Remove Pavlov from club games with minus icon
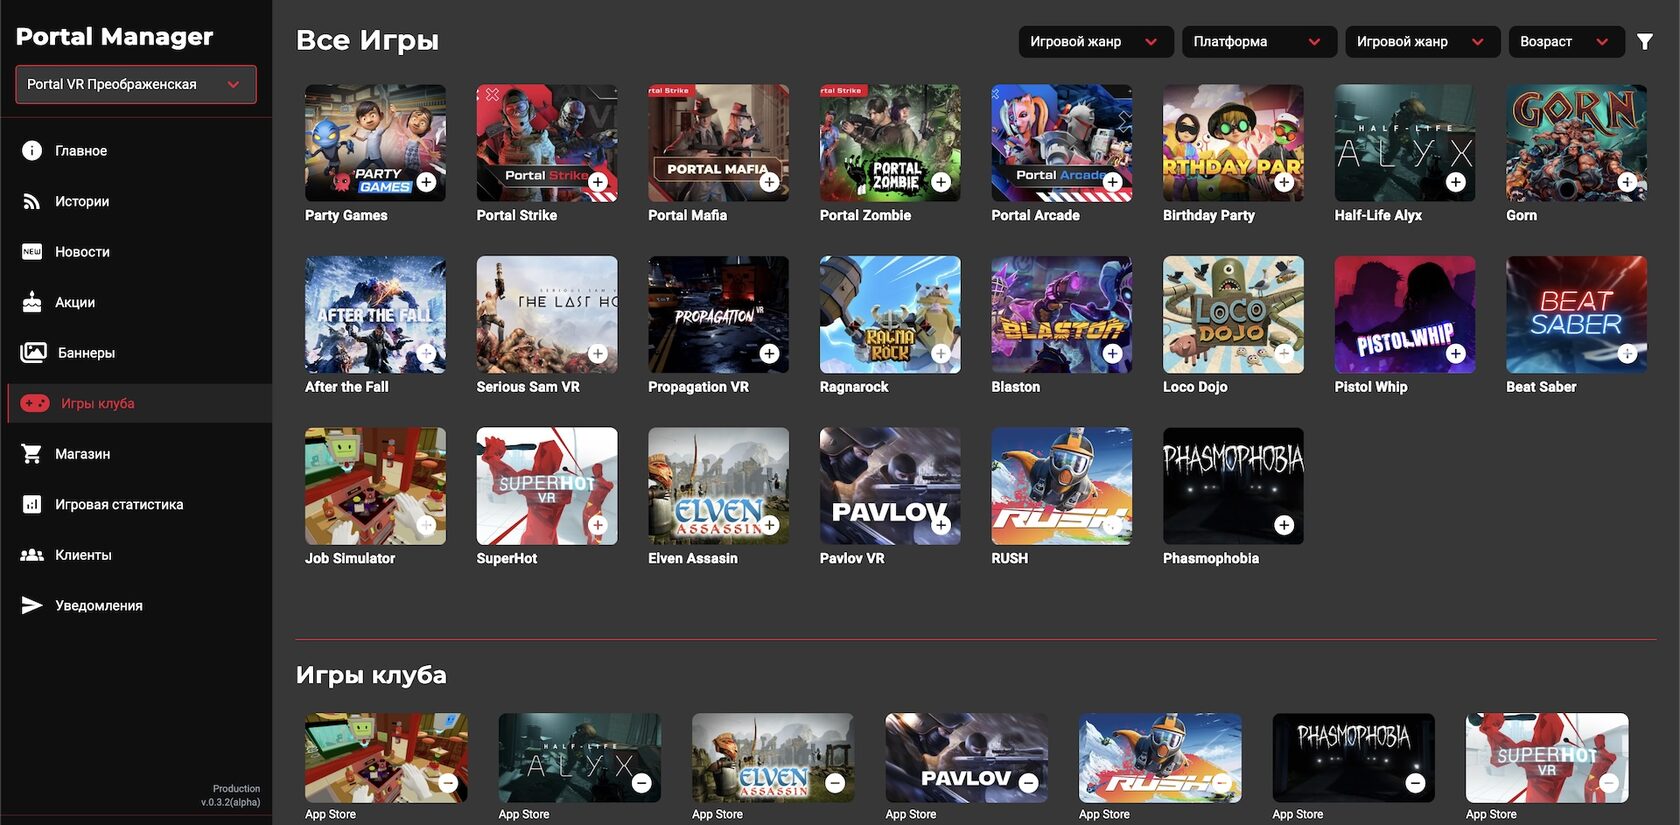 click(1029, 783)
